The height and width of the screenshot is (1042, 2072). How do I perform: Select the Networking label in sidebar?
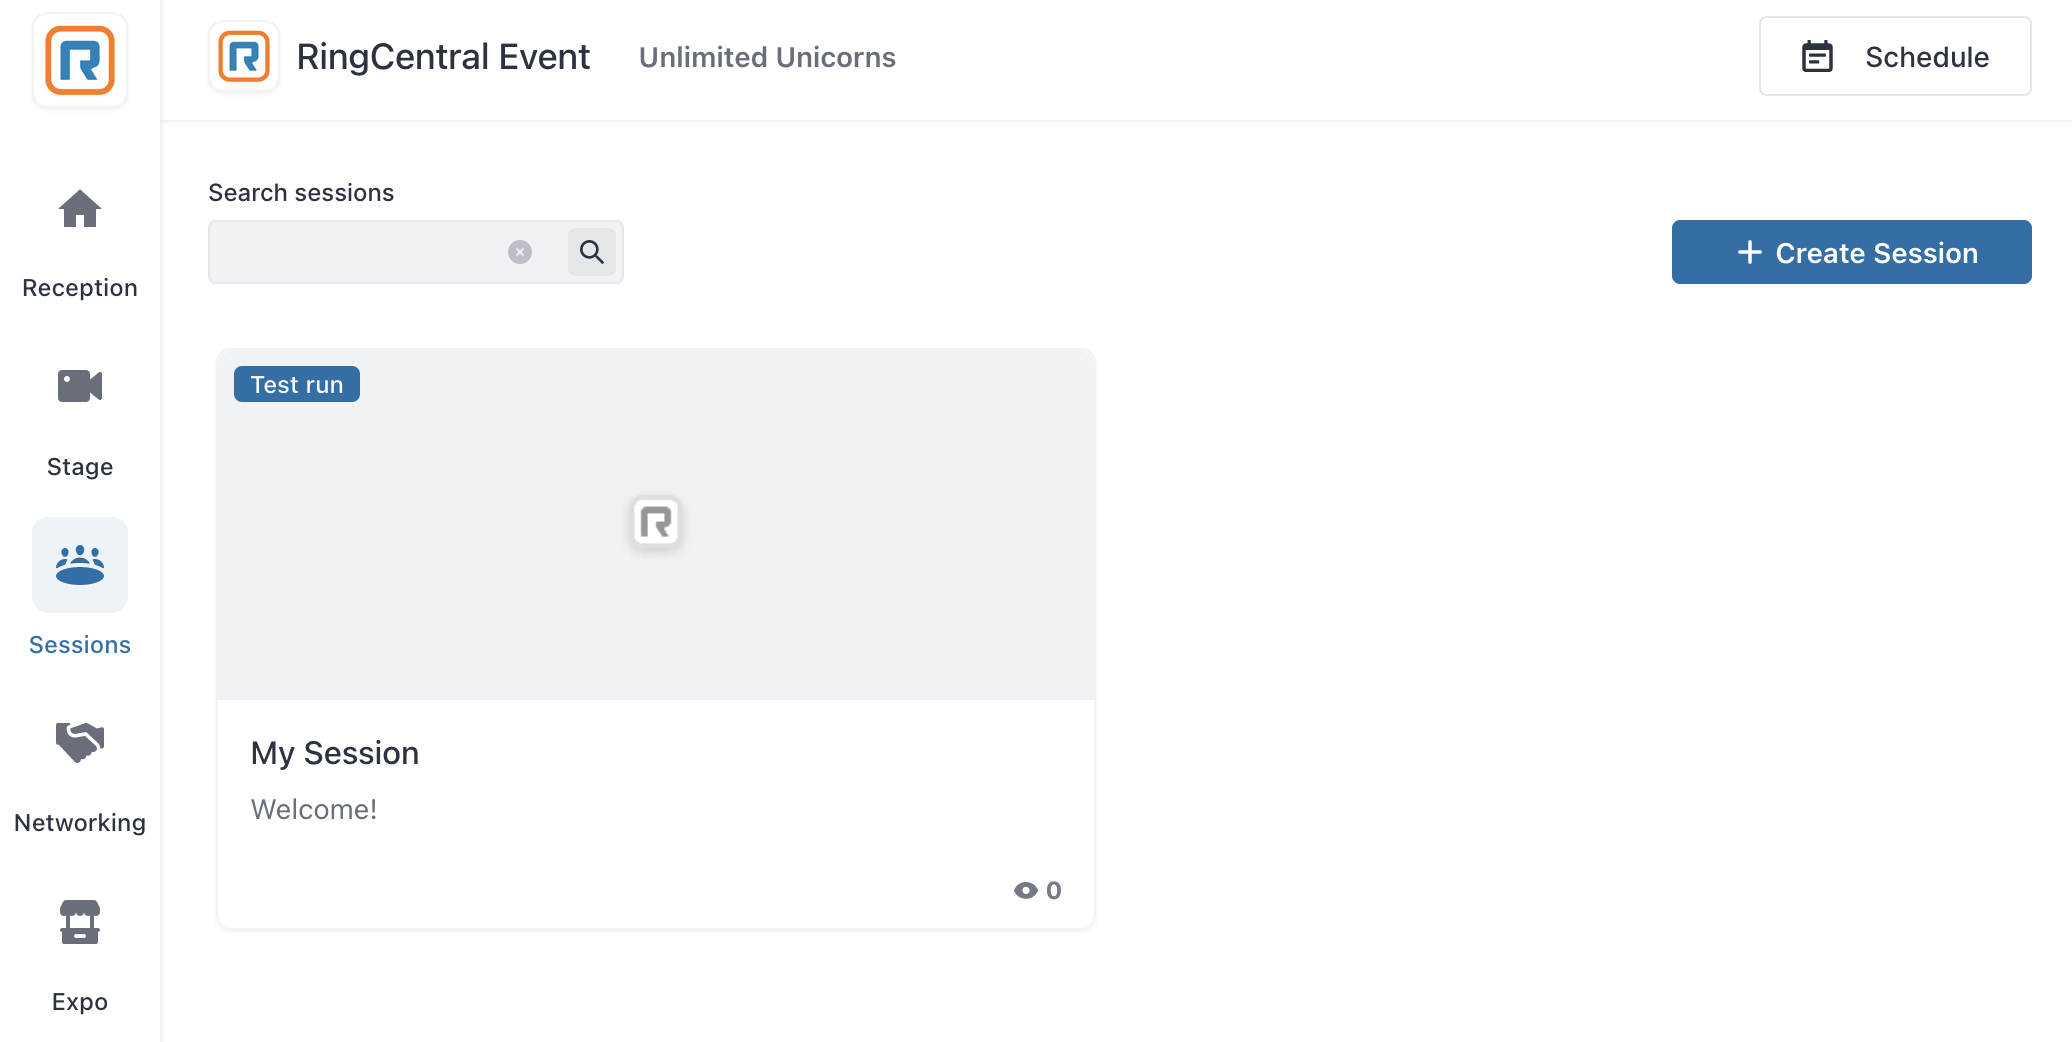(x=80, y=823)
